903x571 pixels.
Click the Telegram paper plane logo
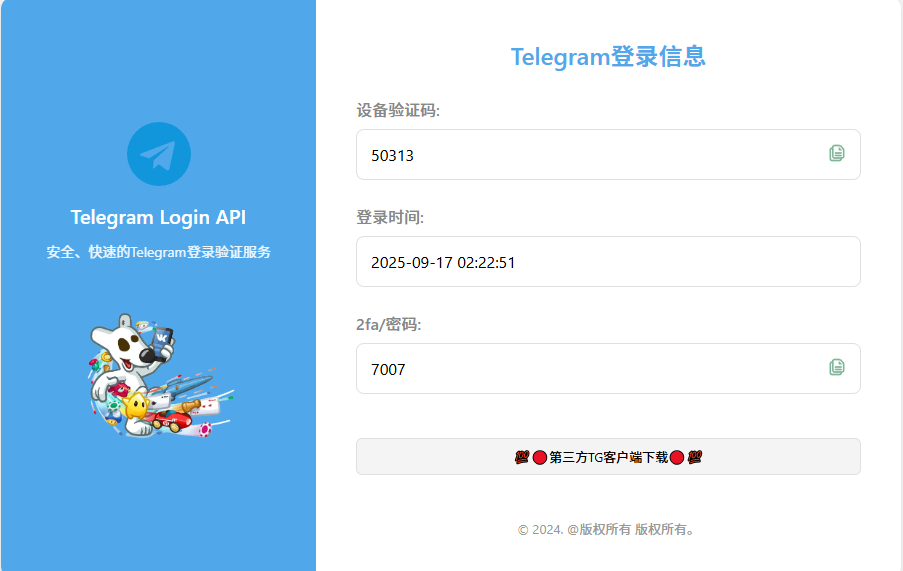click(x=159, y=154)
